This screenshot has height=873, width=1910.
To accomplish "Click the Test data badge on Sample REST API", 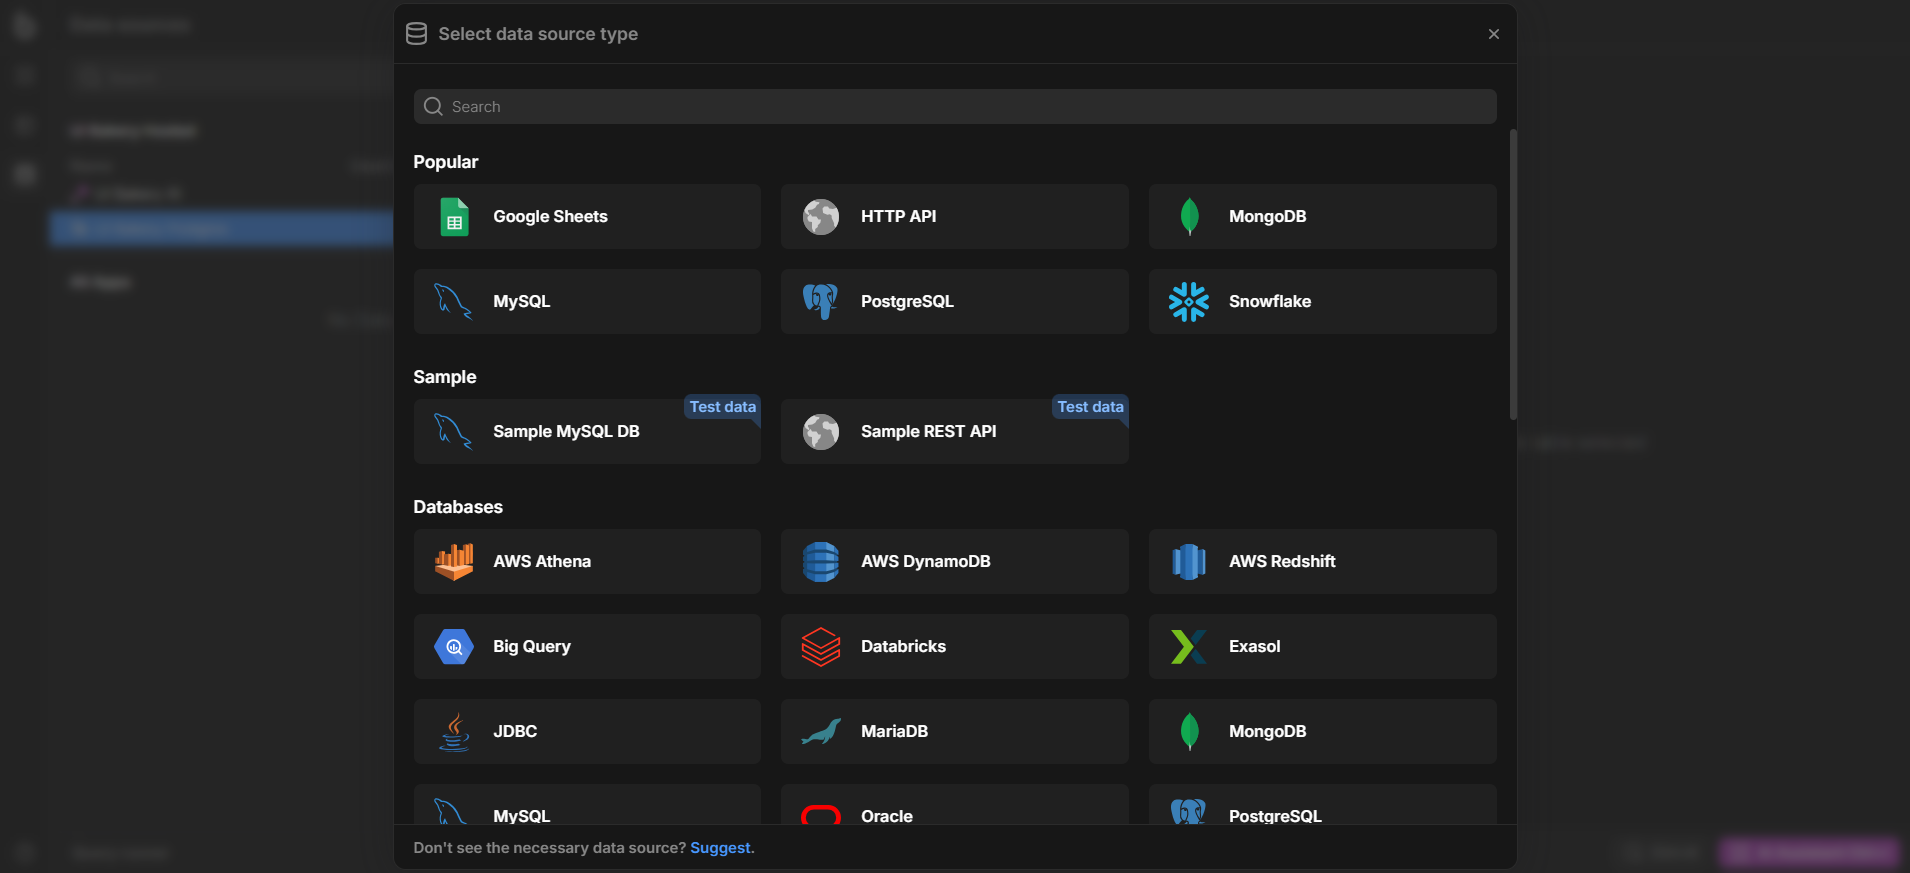I will pyautogui.click(x=1090, y=407).
